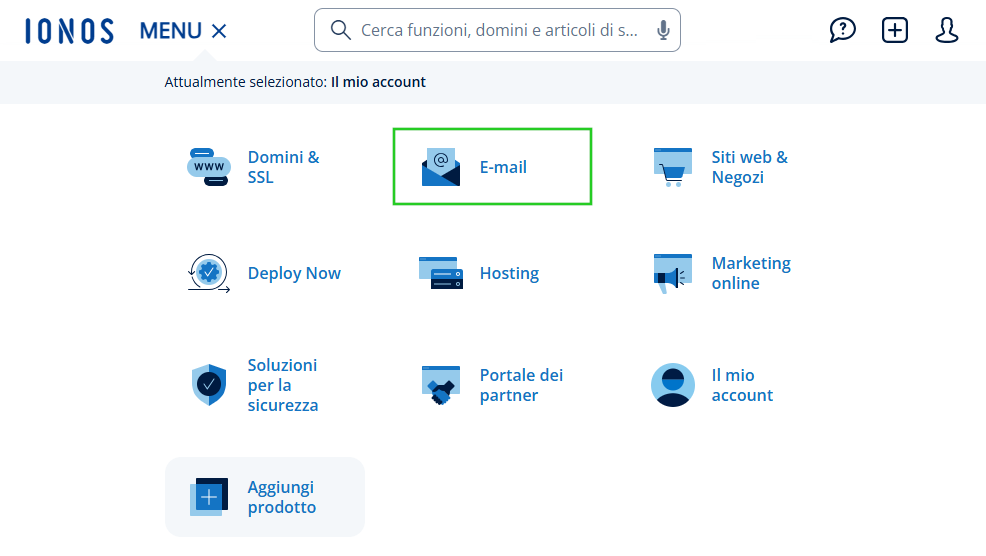Click the security shield icon

(209, 384)
